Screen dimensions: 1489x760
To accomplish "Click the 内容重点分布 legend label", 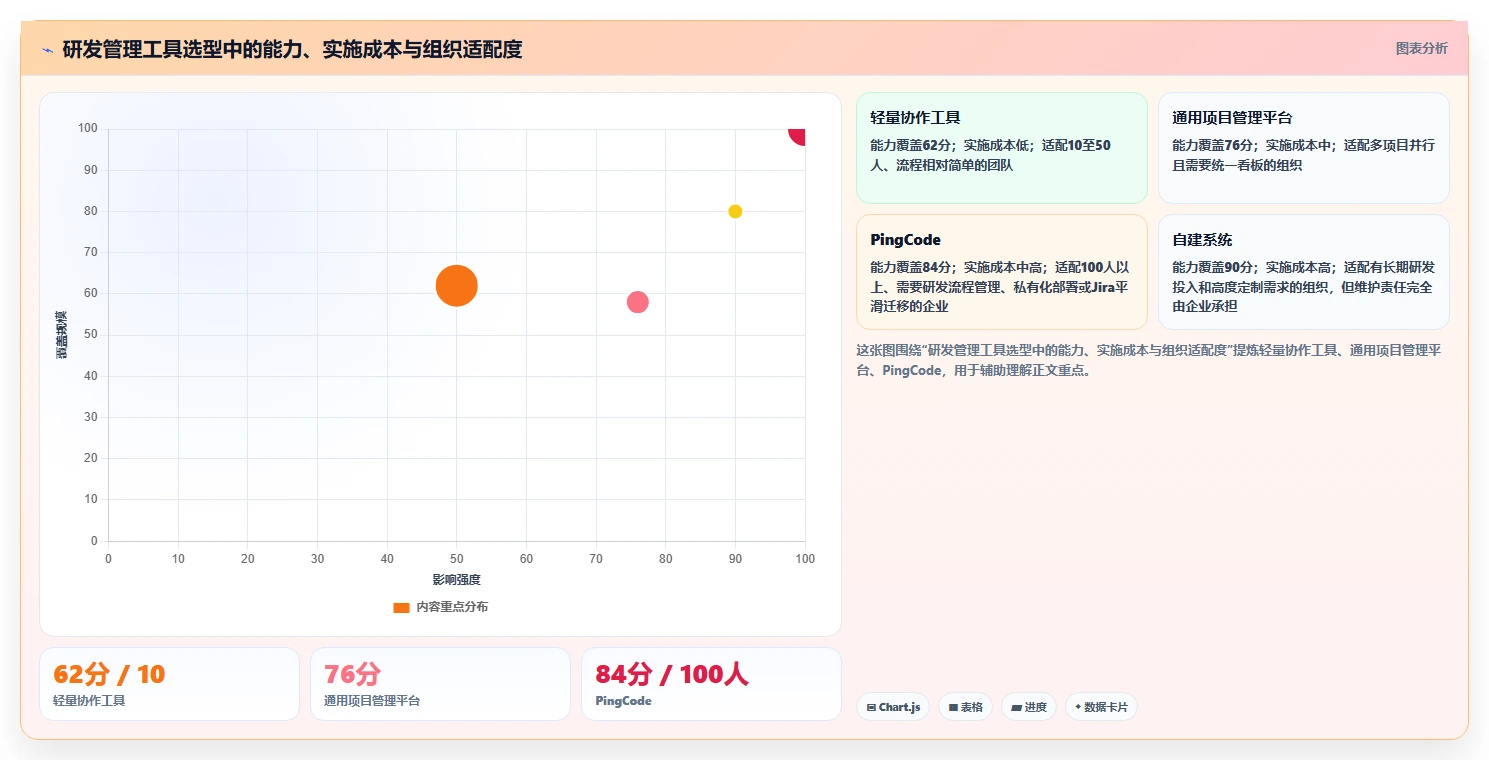I will [452, 607].
